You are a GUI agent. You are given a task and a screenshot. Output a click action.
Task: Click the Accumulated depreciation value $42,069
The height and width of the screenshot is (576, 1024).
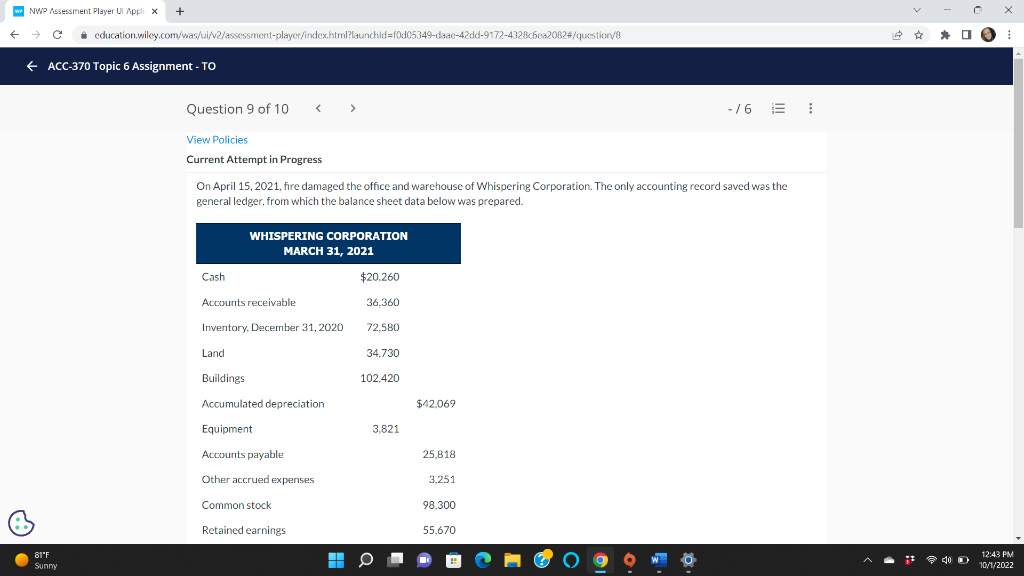[436, 404]
